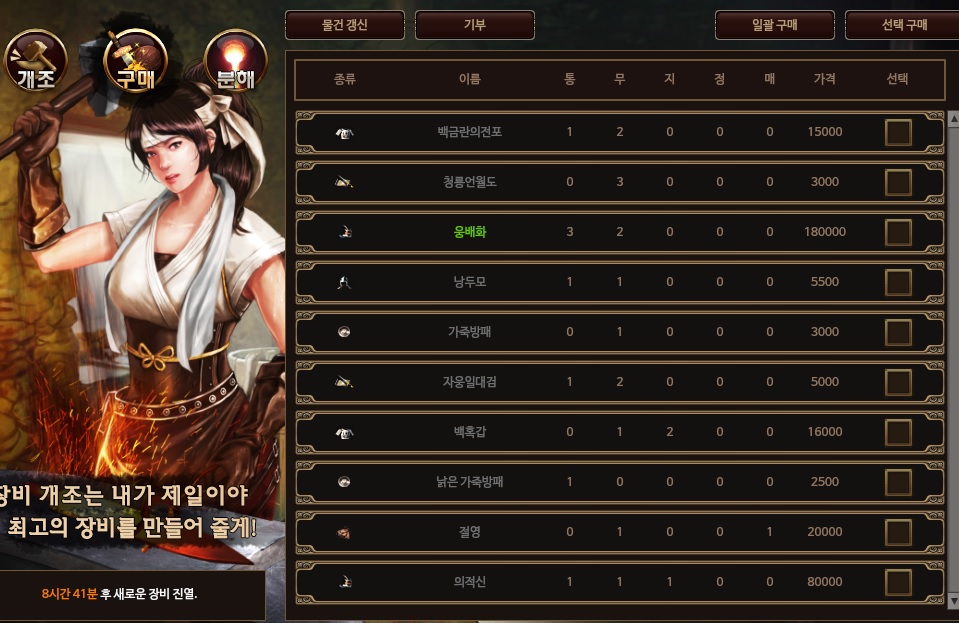Open the 개조 hammer icon

pyautogui.click(x=35, y=61)
